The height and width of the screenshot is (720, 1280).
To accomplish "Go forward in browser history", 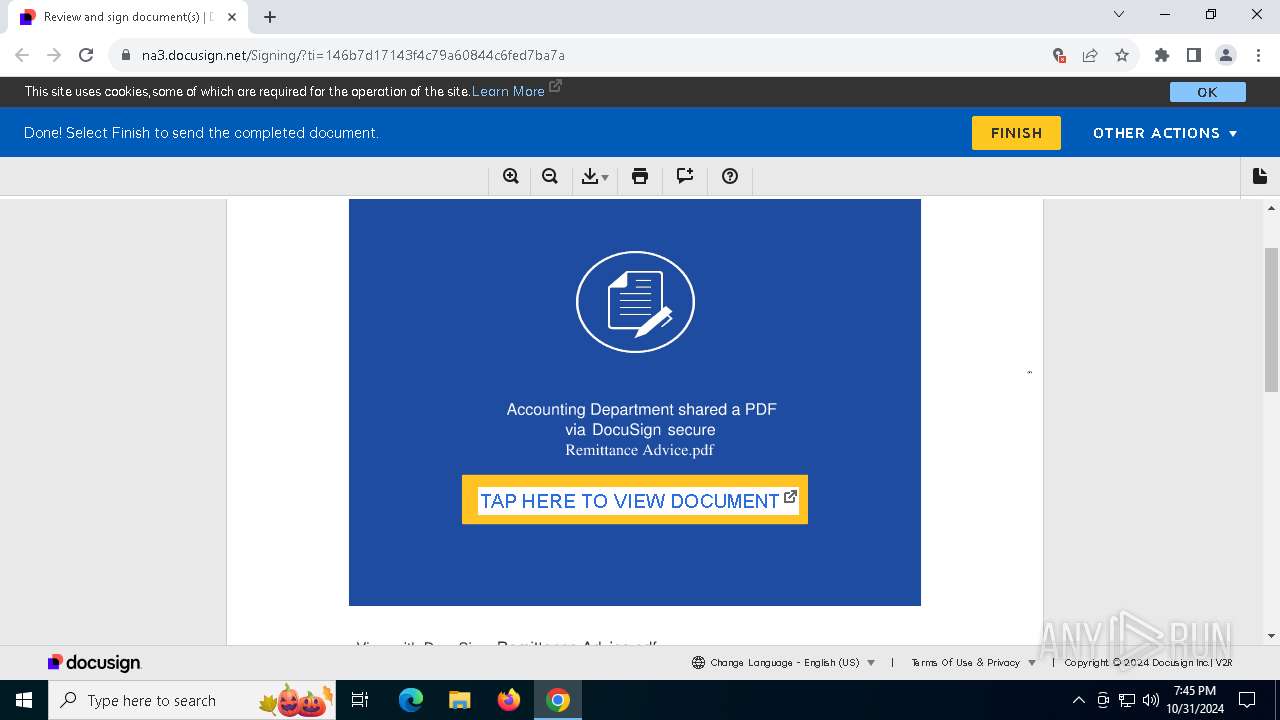I will pos(54,55).
